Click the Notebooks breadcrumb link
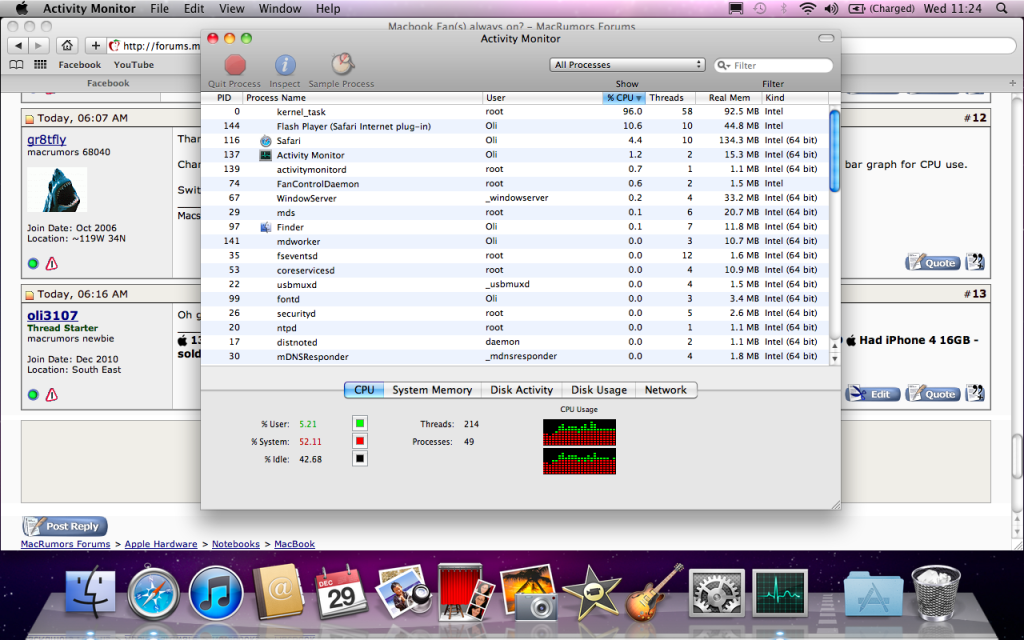The width and height of the screenshot is (1024, 640). pyautogui.click(x=236, y=544)
